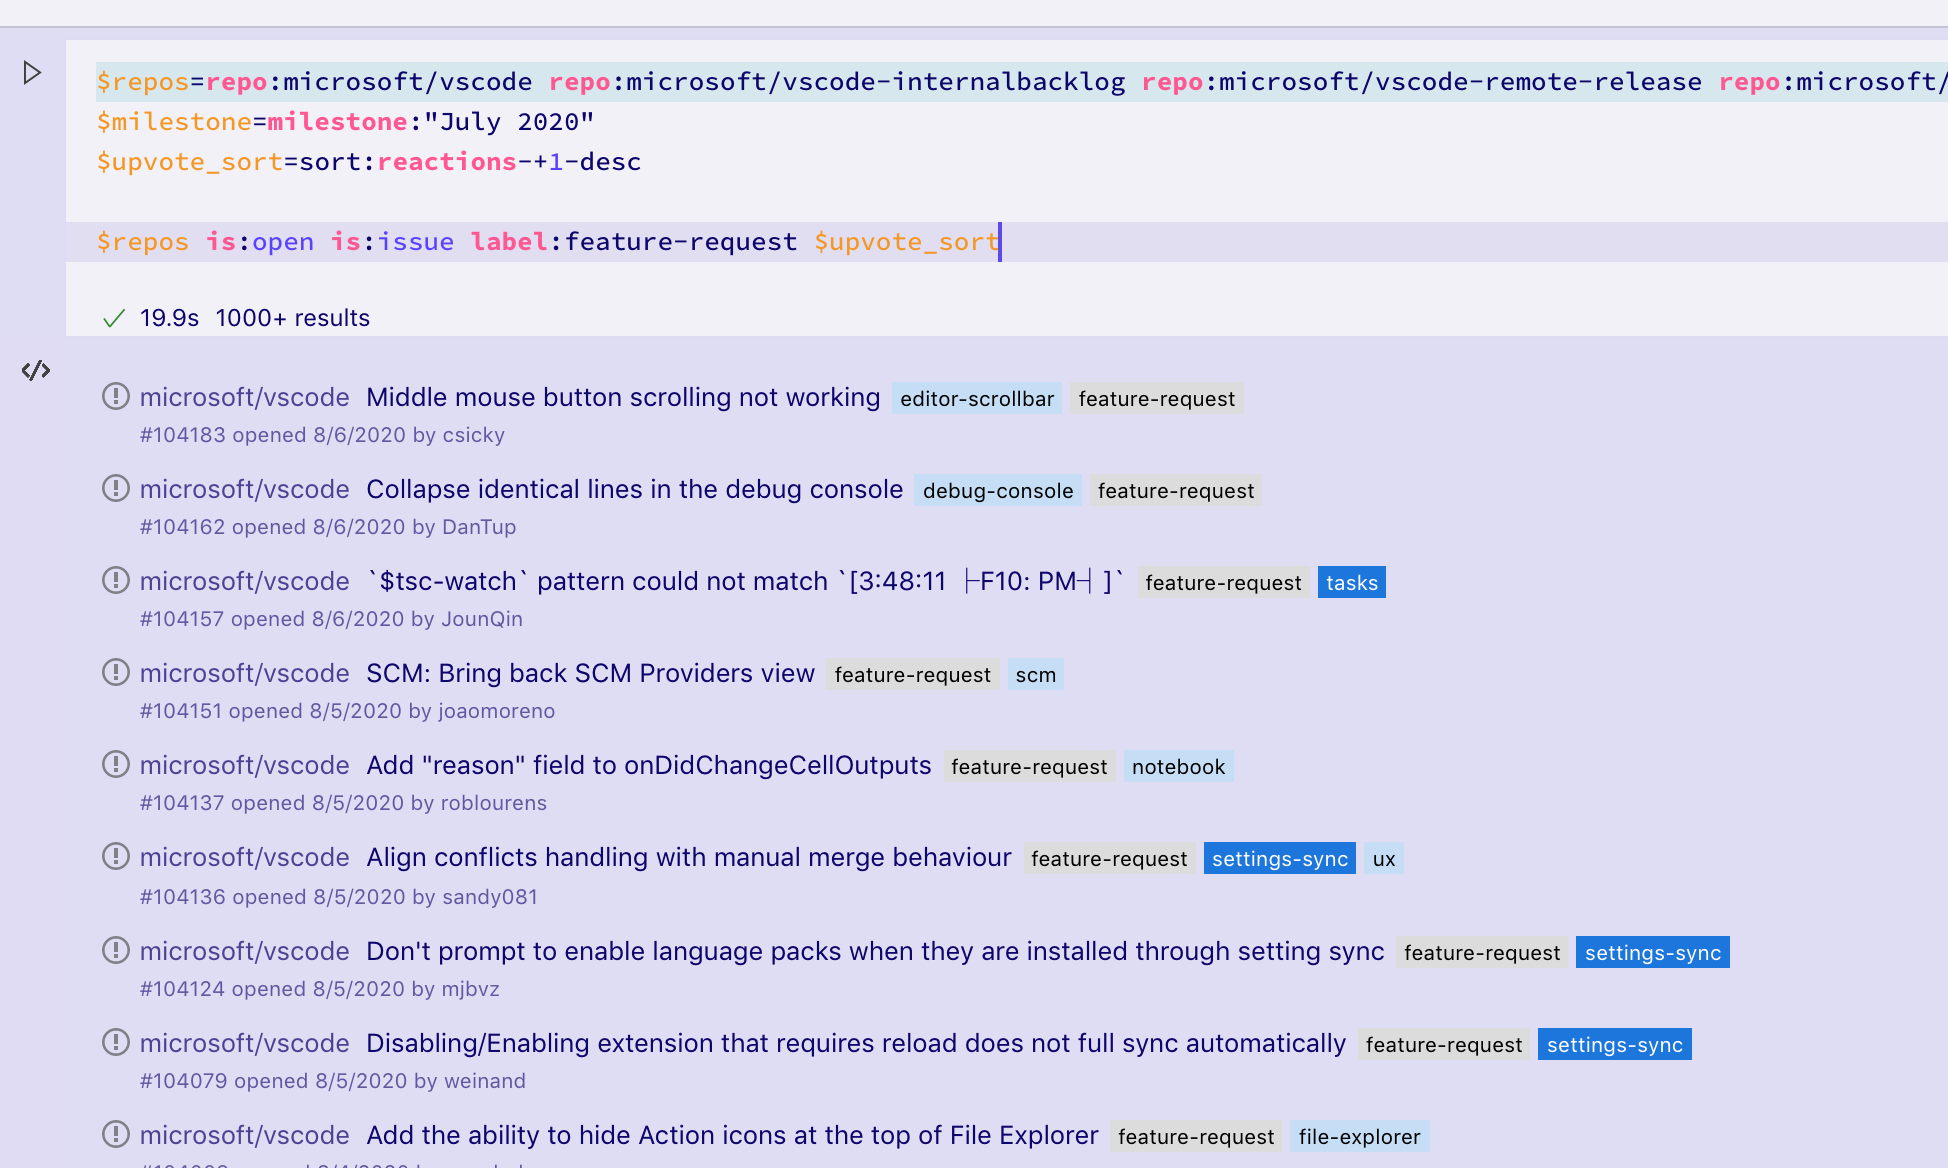Click the issue icon next to SCM Providers issue
The width and height of the screenshot is (1948, 1168).
pyautogui.click(x=115, y=672)
